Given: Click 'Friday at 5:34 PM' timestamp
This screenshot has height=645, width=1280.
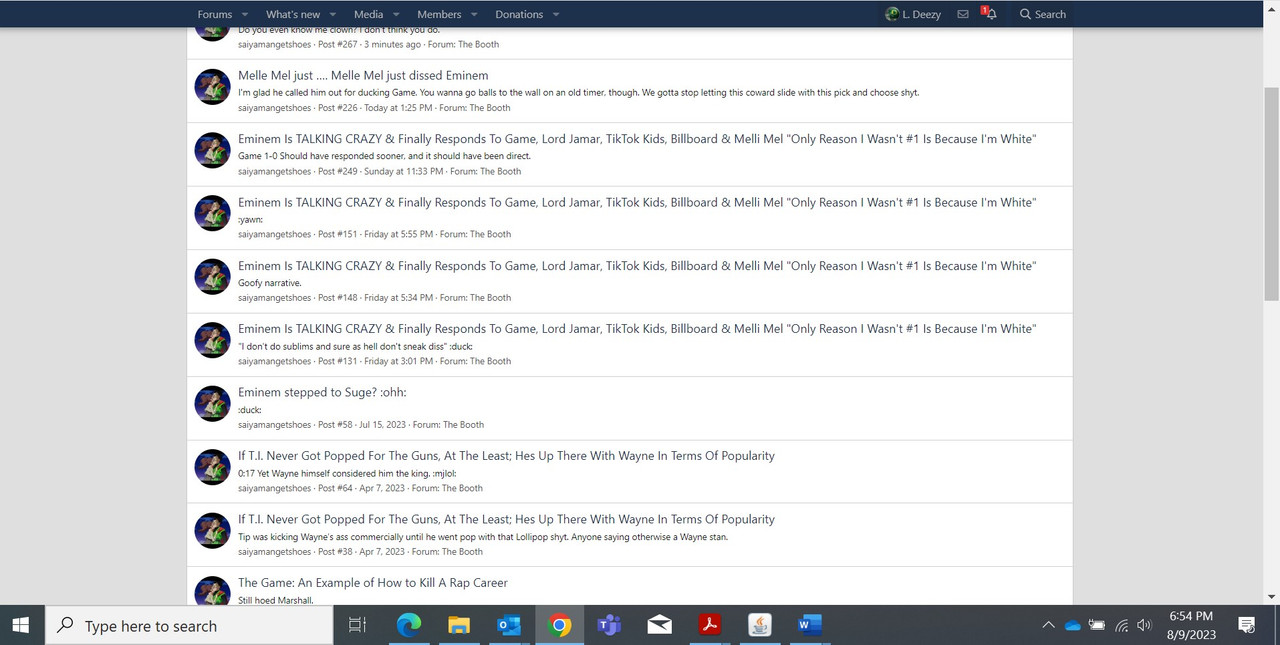Looking at the screenshot, I should [x=399, y=298].
